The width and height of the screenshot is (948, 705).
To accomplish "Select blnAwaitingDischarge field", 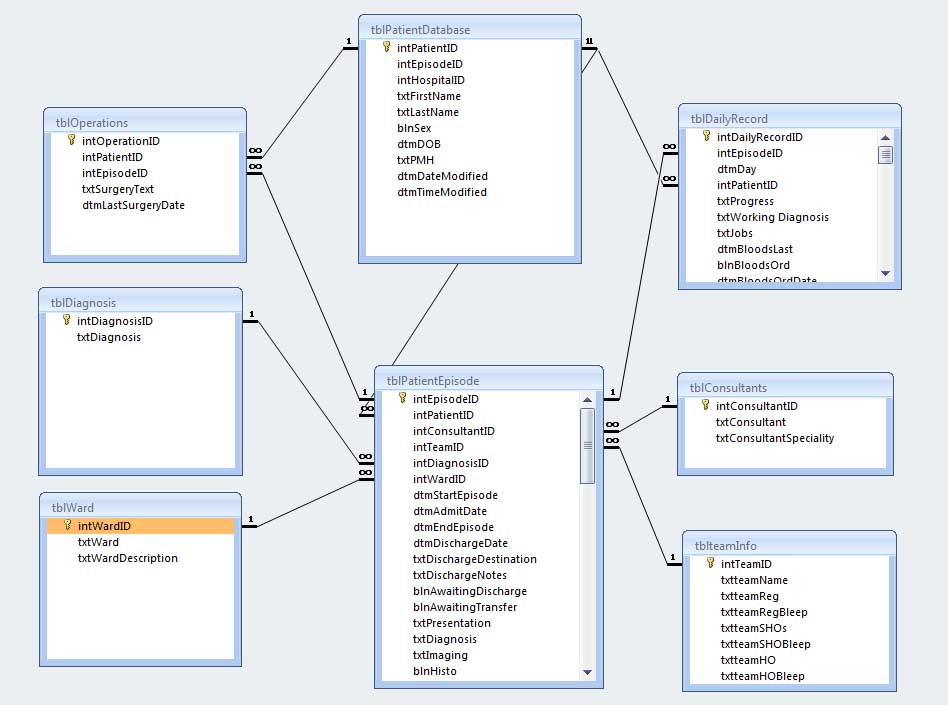I will pyautogui.click(x=470, y=591).
